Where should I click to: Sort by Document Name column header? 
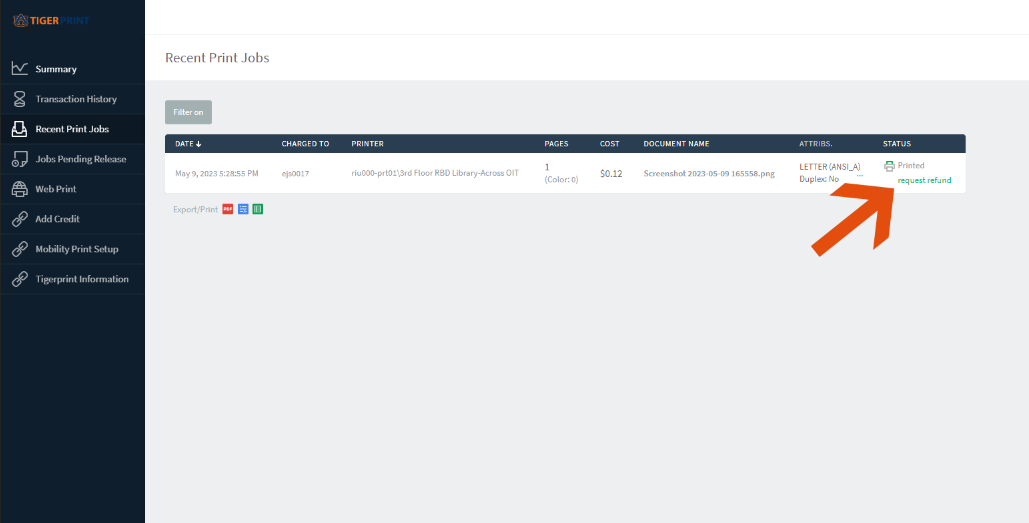click(x=676, y=144)
